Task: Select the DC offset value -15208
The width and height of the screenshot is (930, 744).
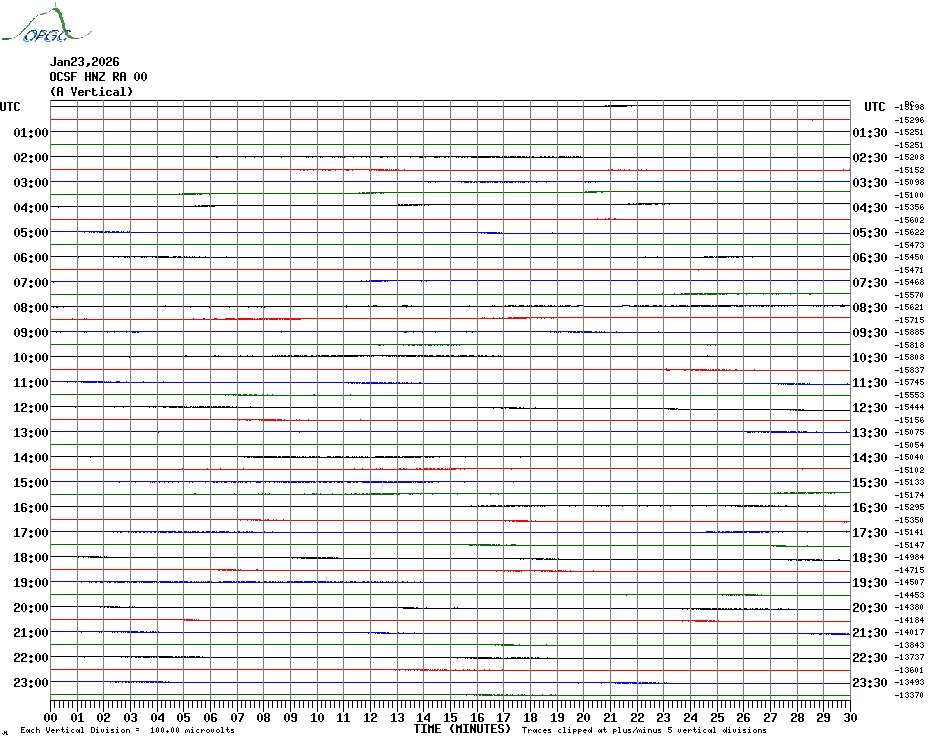Action: 909,157
